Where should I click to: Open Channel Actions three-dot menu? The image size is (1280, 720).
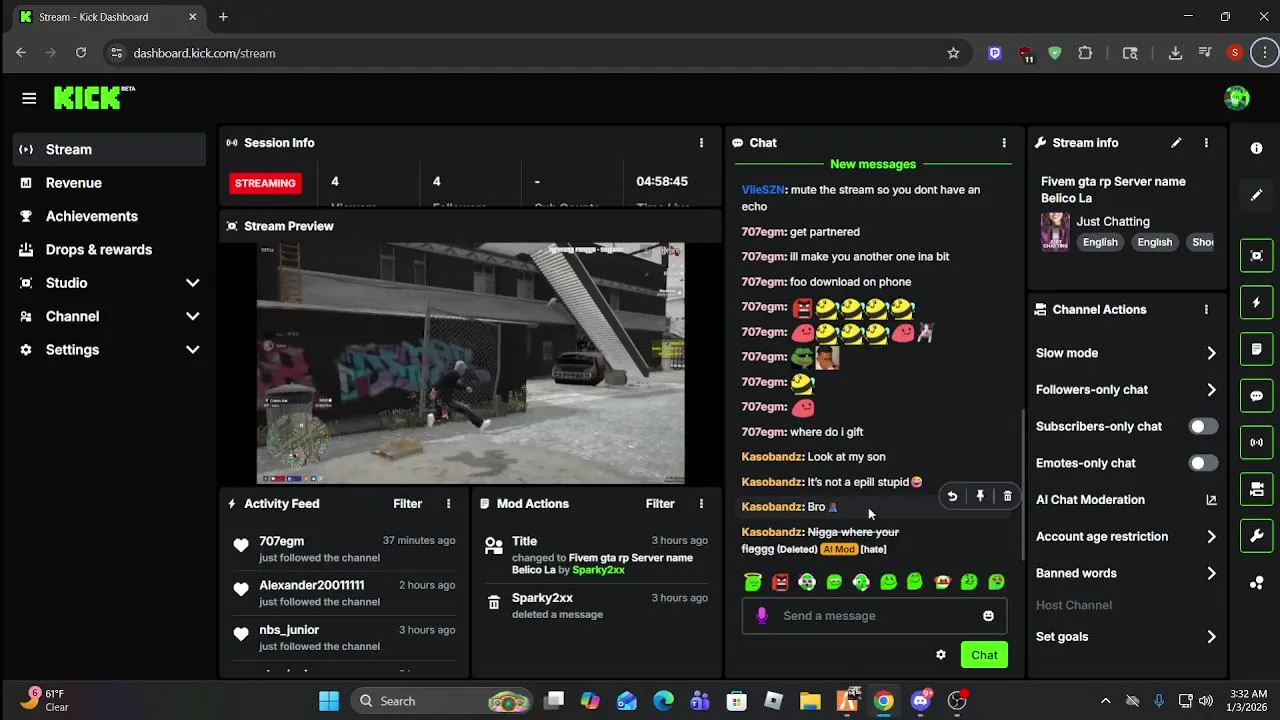tap(1206, 310)
